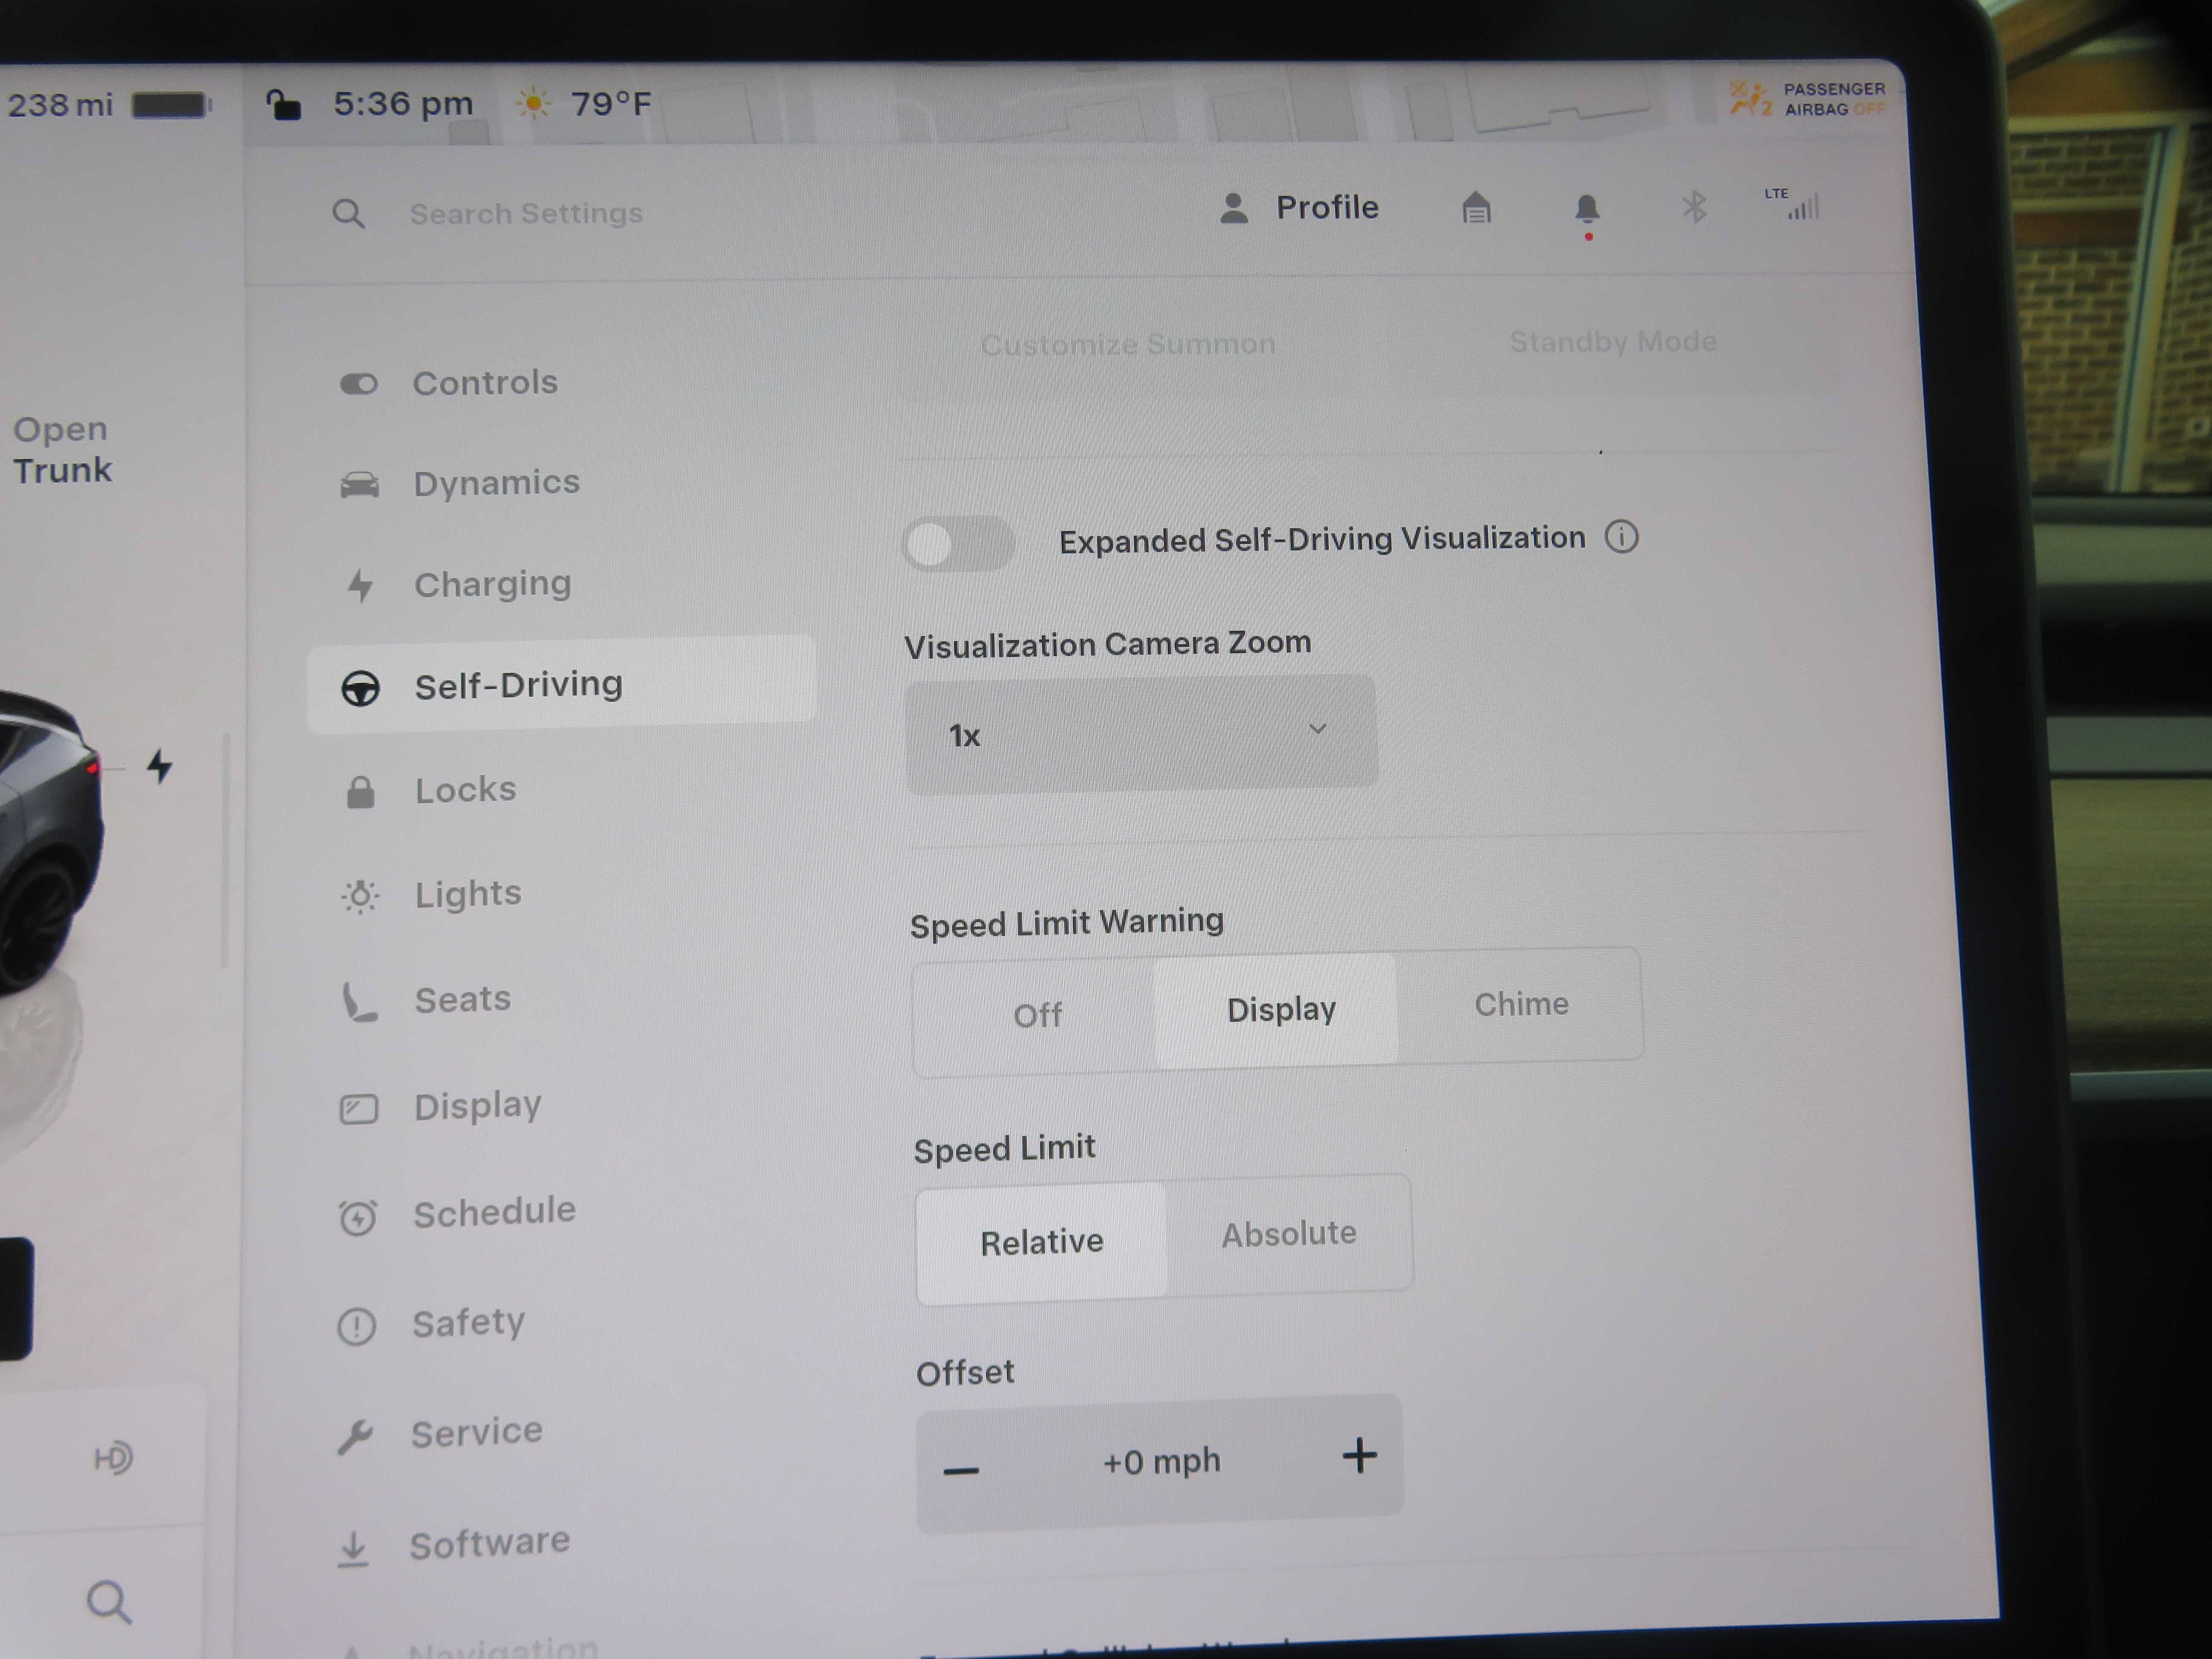The width and height of the screenshot is (2212, 1659).
Task: Click the door lock icon in status bar
Action: (283, 104)
